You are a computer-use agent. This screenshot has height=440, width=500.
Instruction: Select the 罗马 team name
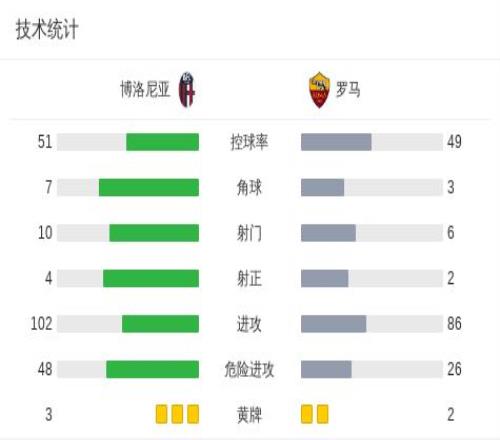[348, 89]
